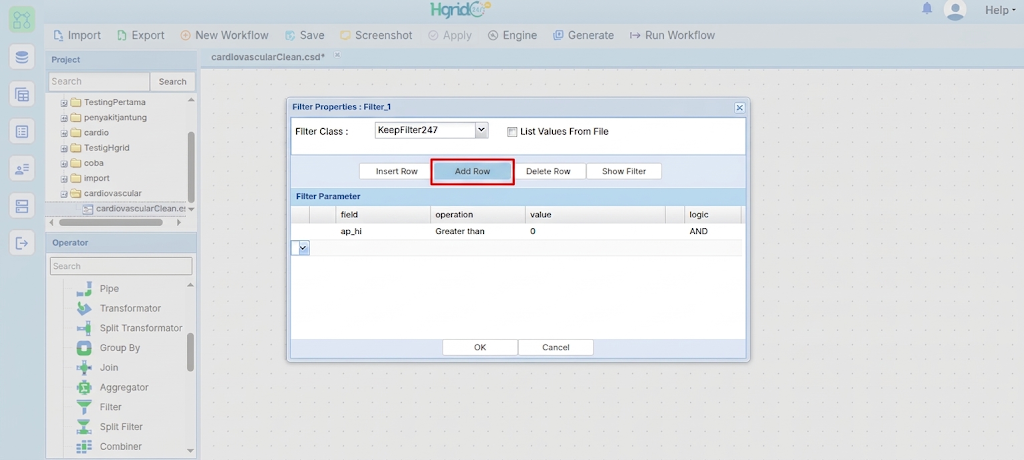The height and width of the screenshot is (460, 1024).
Task: Click the operation column header
Action: coord(477,214)
